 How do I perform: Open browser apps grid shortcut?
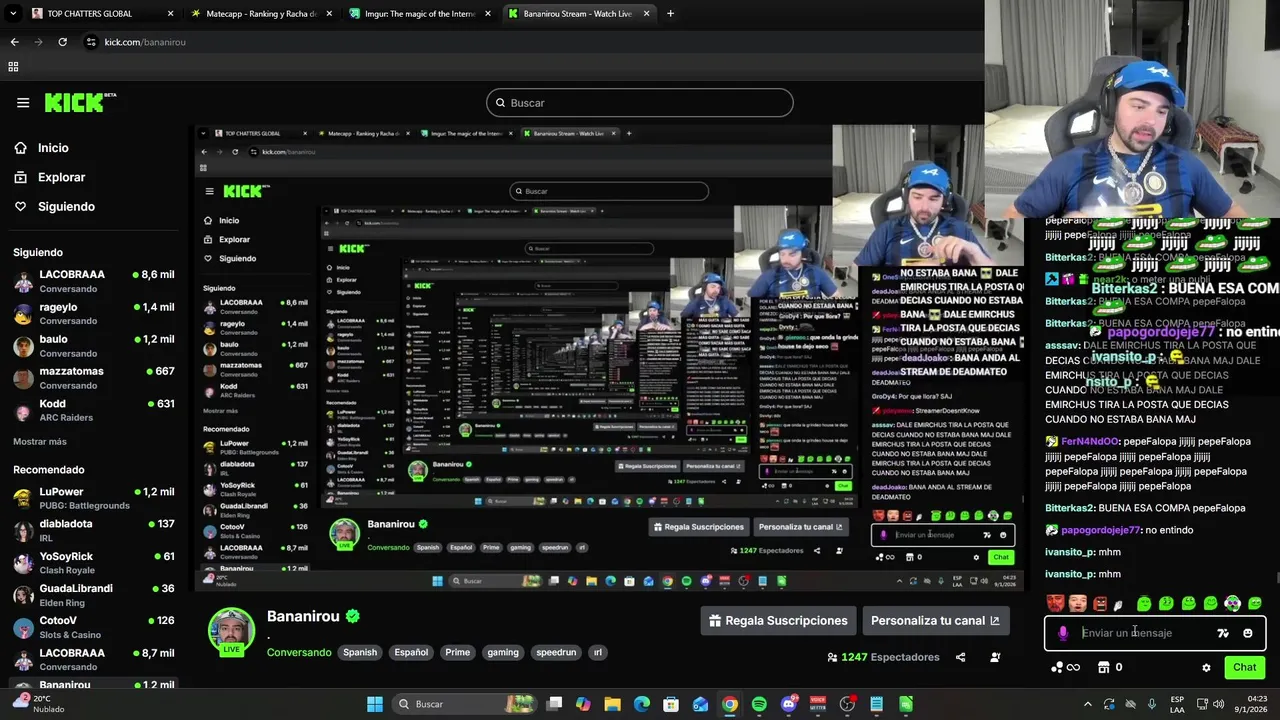pos(13,67)
